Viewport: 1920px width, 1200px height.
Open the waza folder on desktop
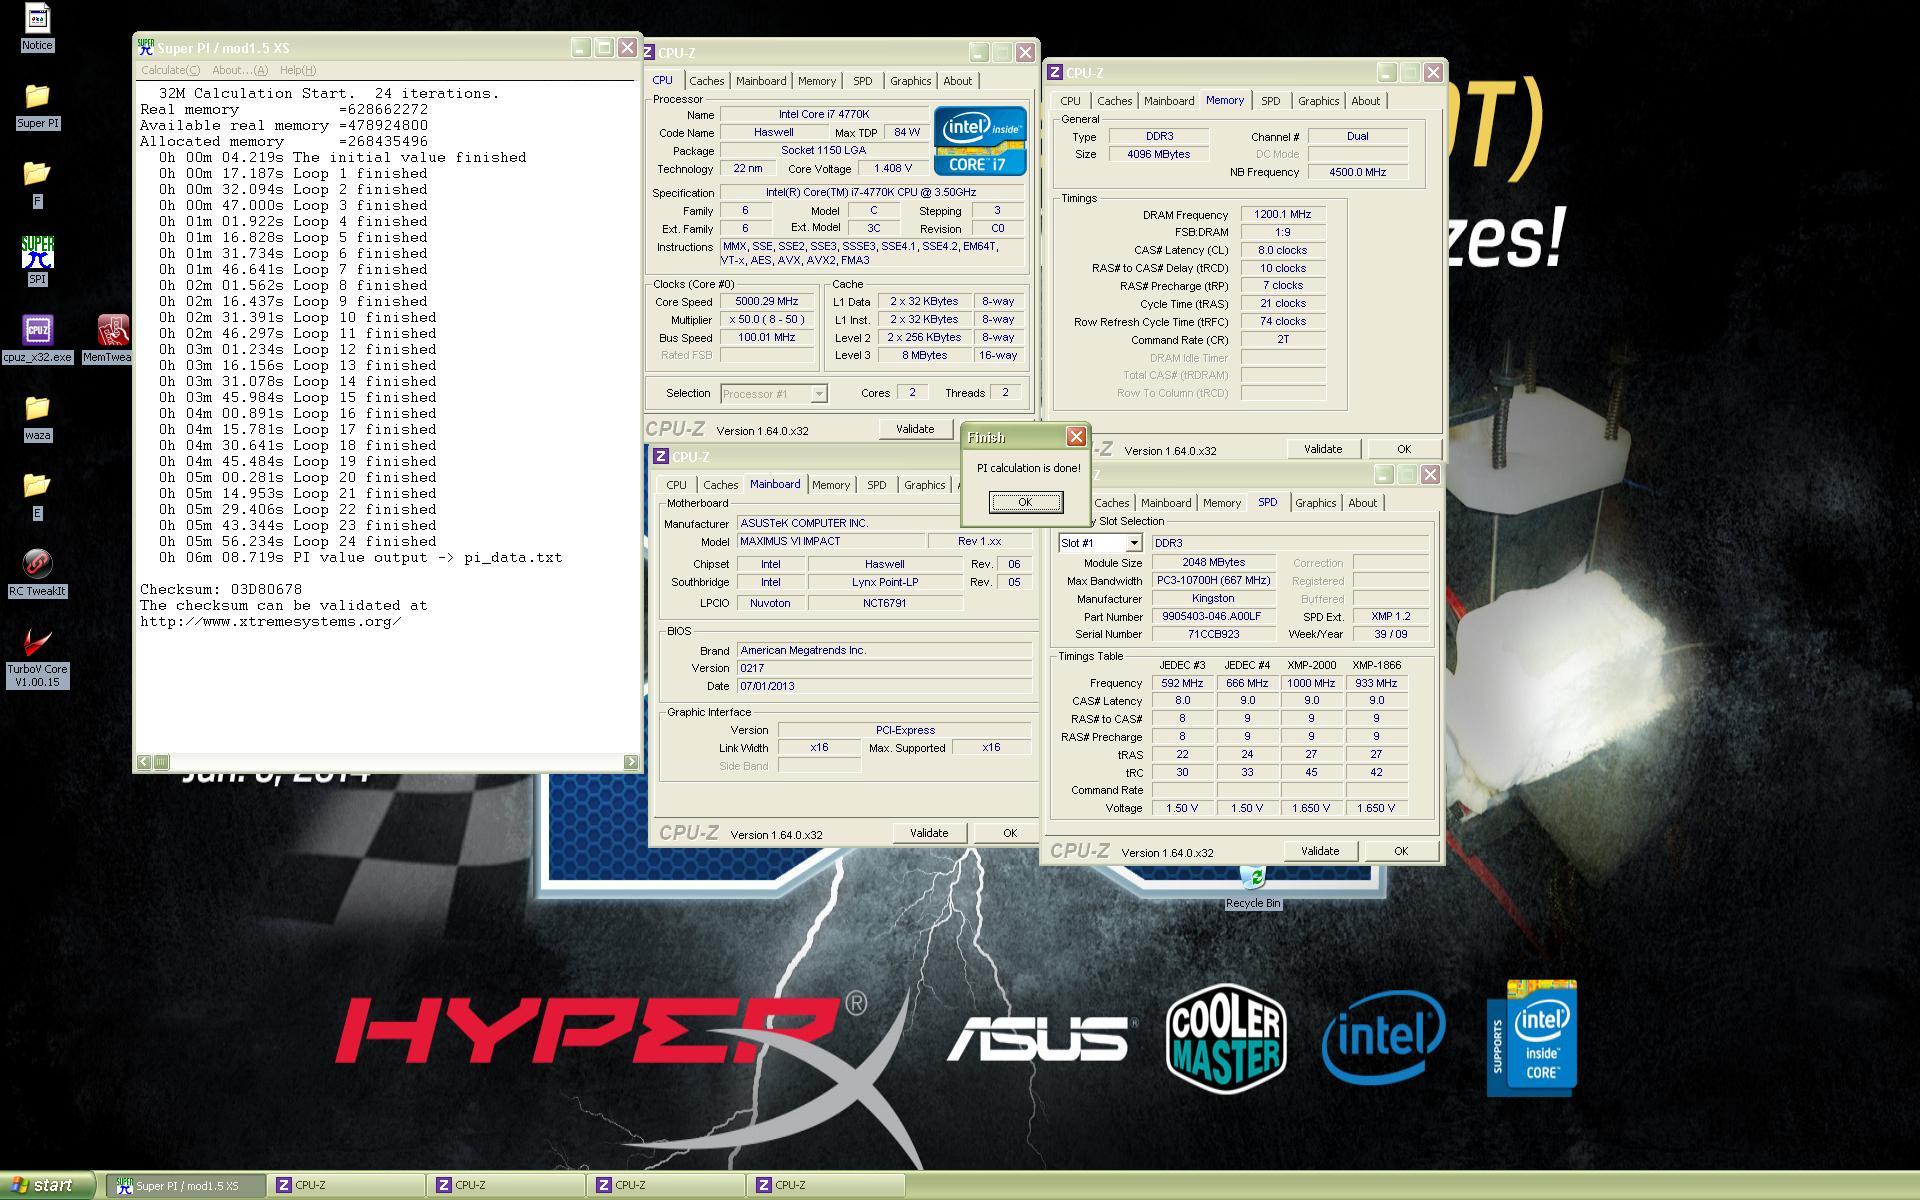(x=37, y=417)
